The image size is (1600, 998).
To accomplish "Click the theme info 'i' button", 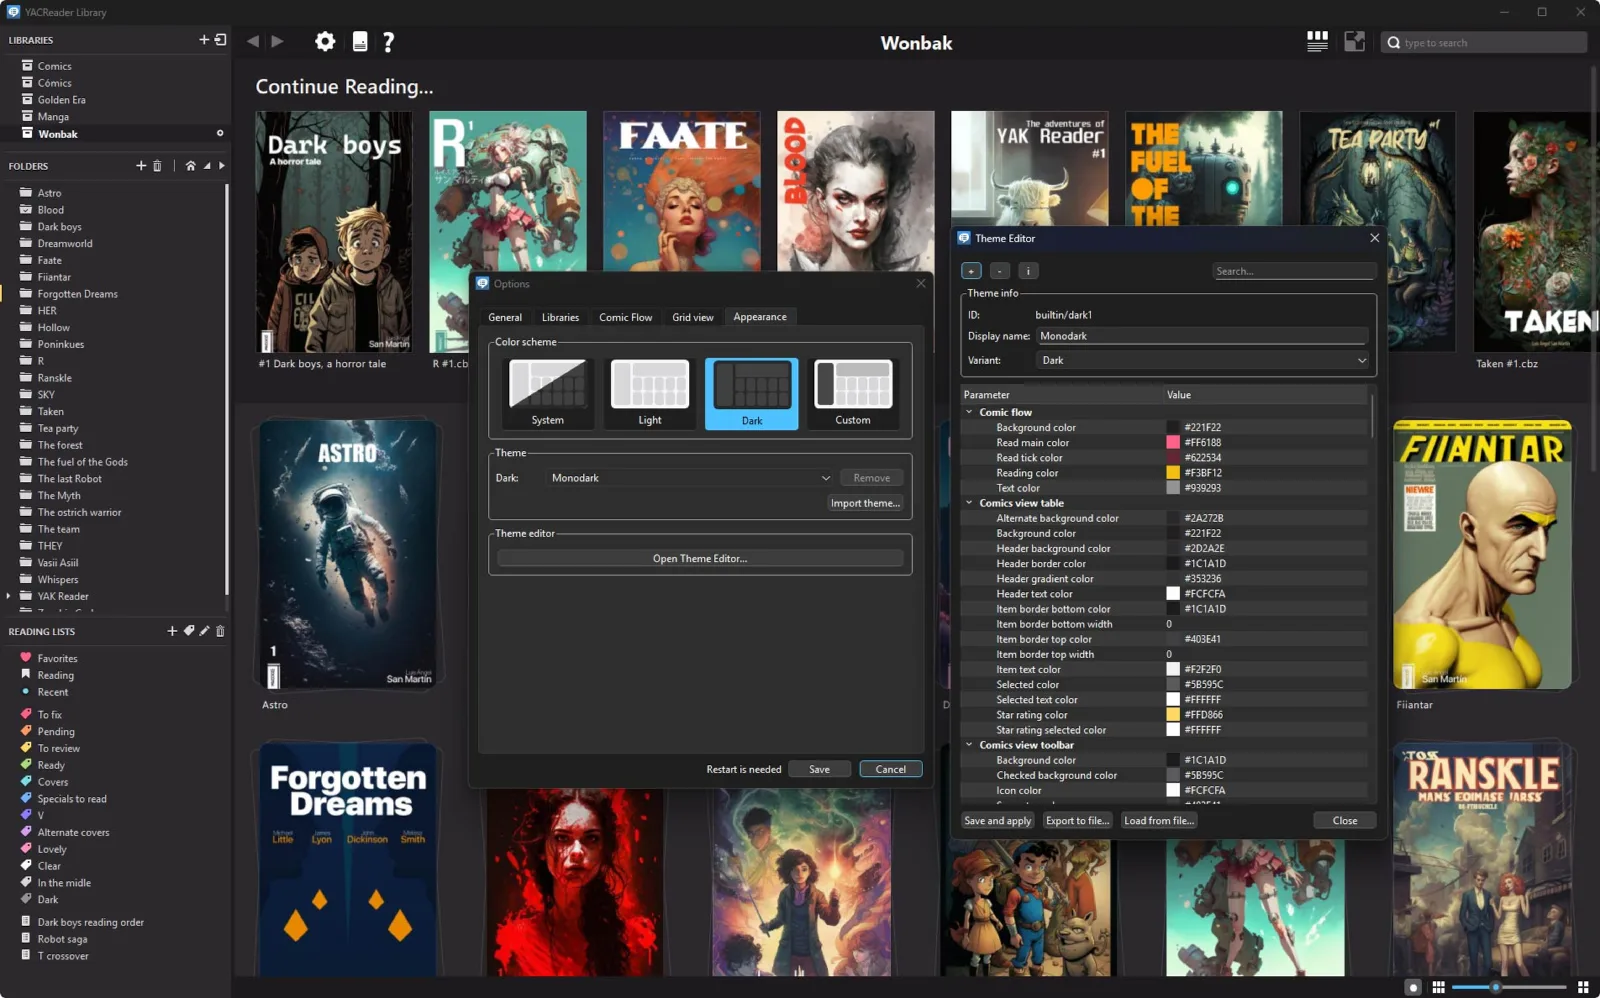I will pos(1028,271).
